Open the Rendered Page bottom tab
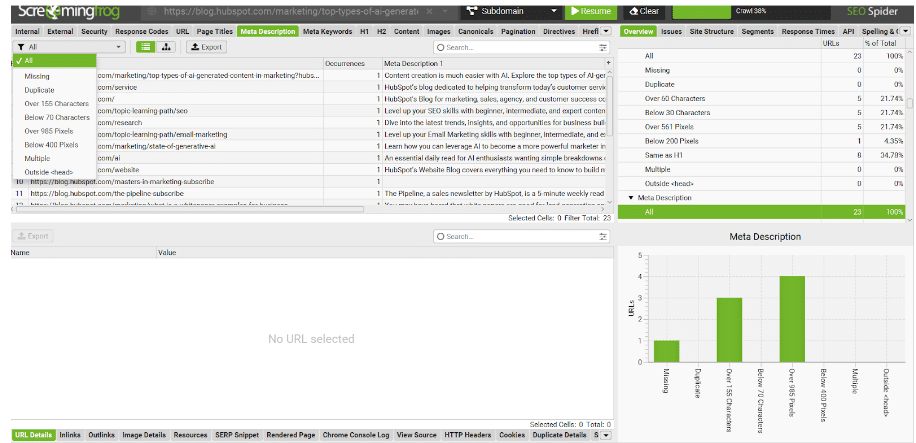916x443 pixels. click(x=290, y=435)
